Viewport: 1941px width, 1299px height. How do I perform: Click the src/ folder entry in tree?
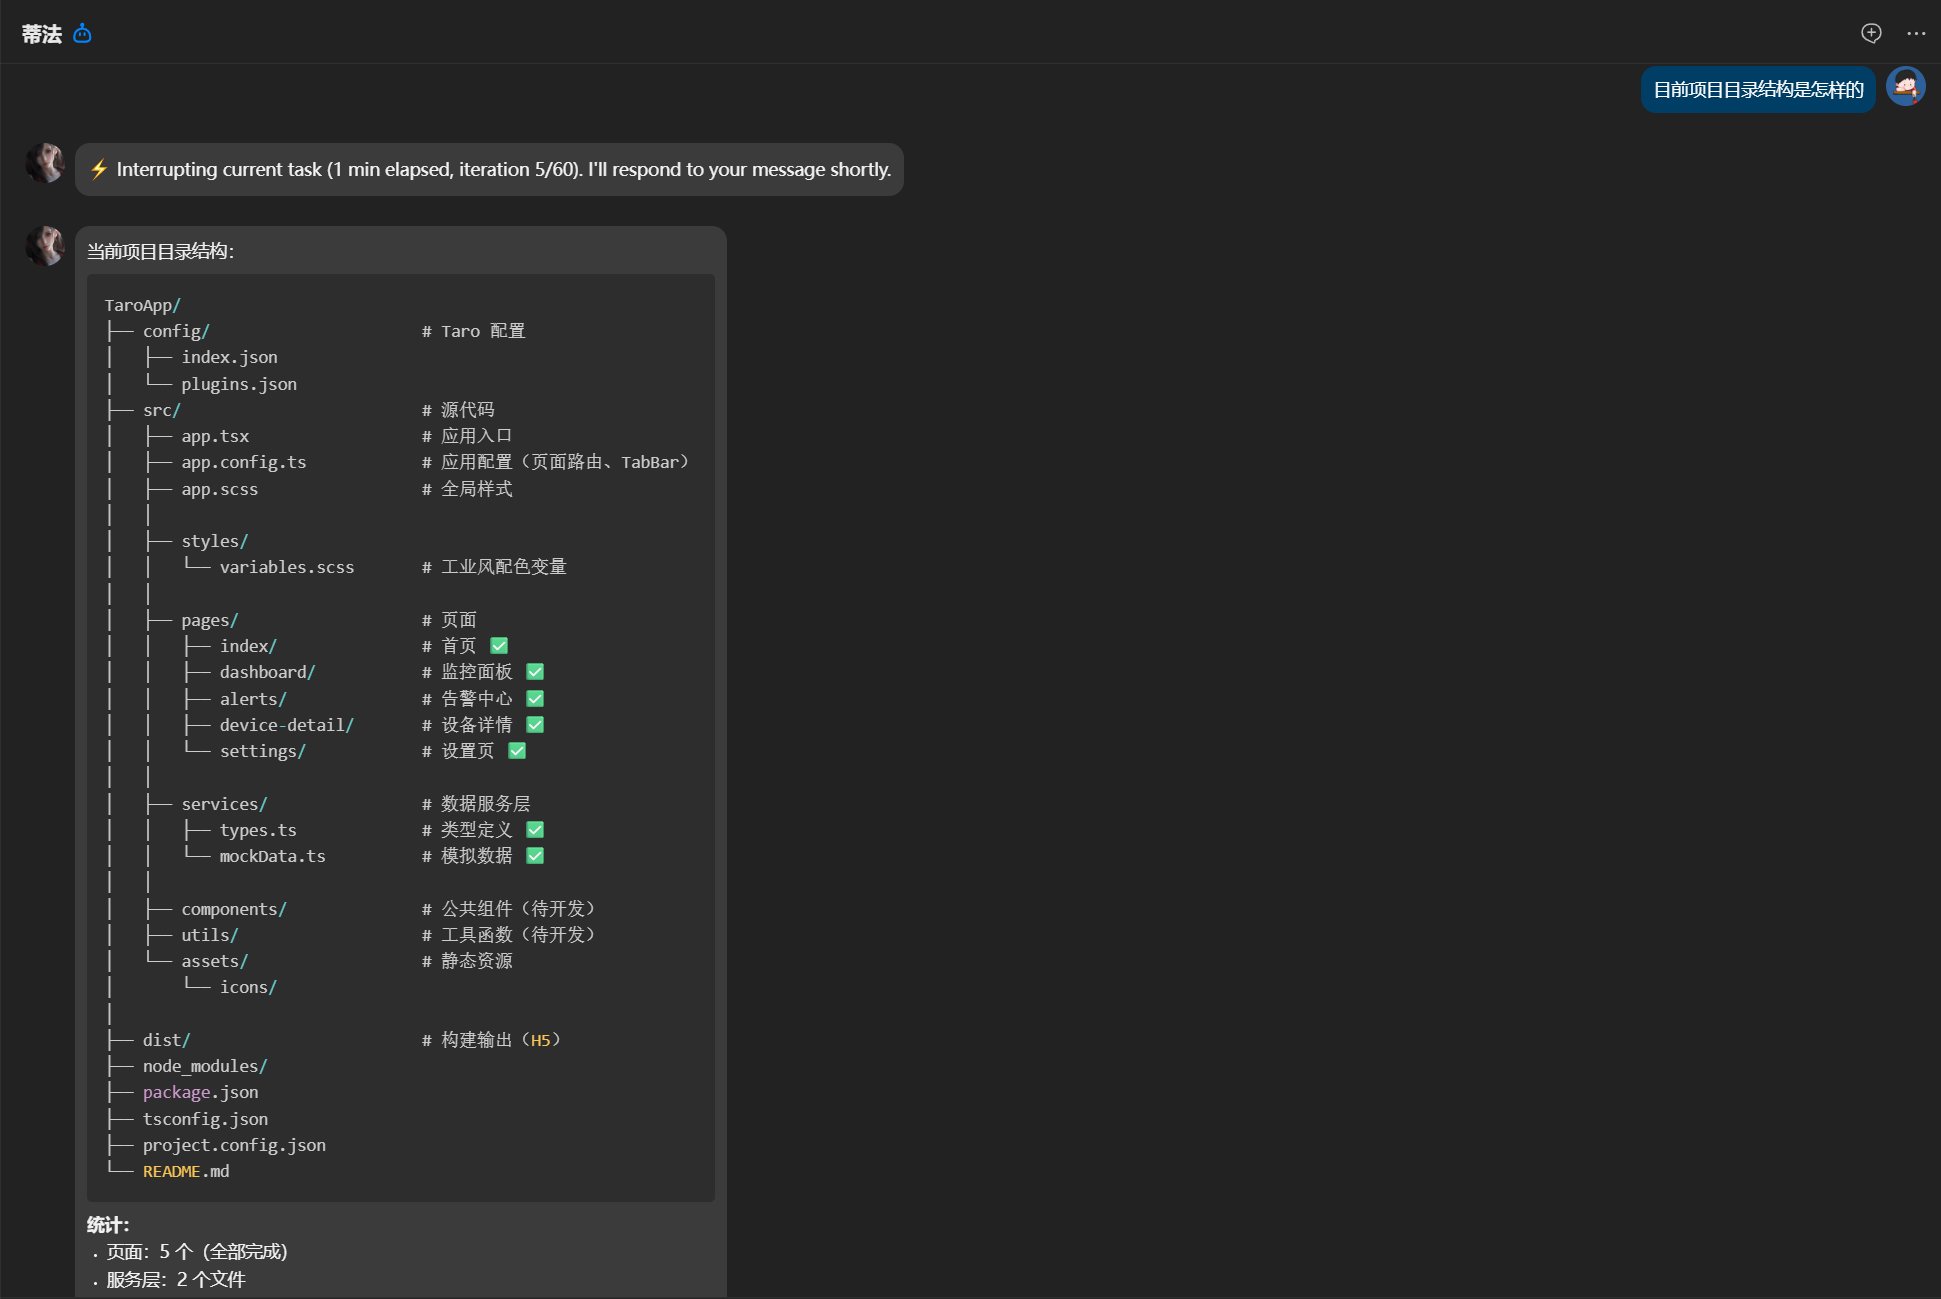tap(161, 410)
